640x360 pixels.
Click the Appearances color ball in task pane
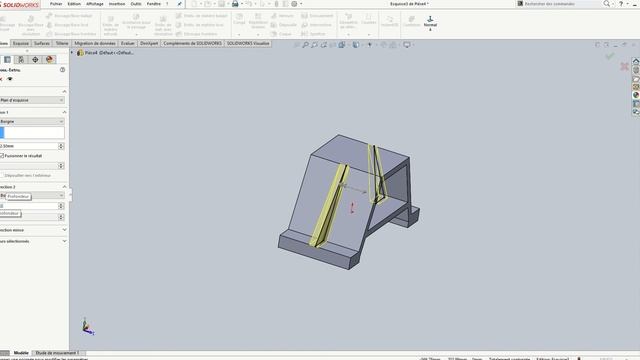tap(636, 95)
